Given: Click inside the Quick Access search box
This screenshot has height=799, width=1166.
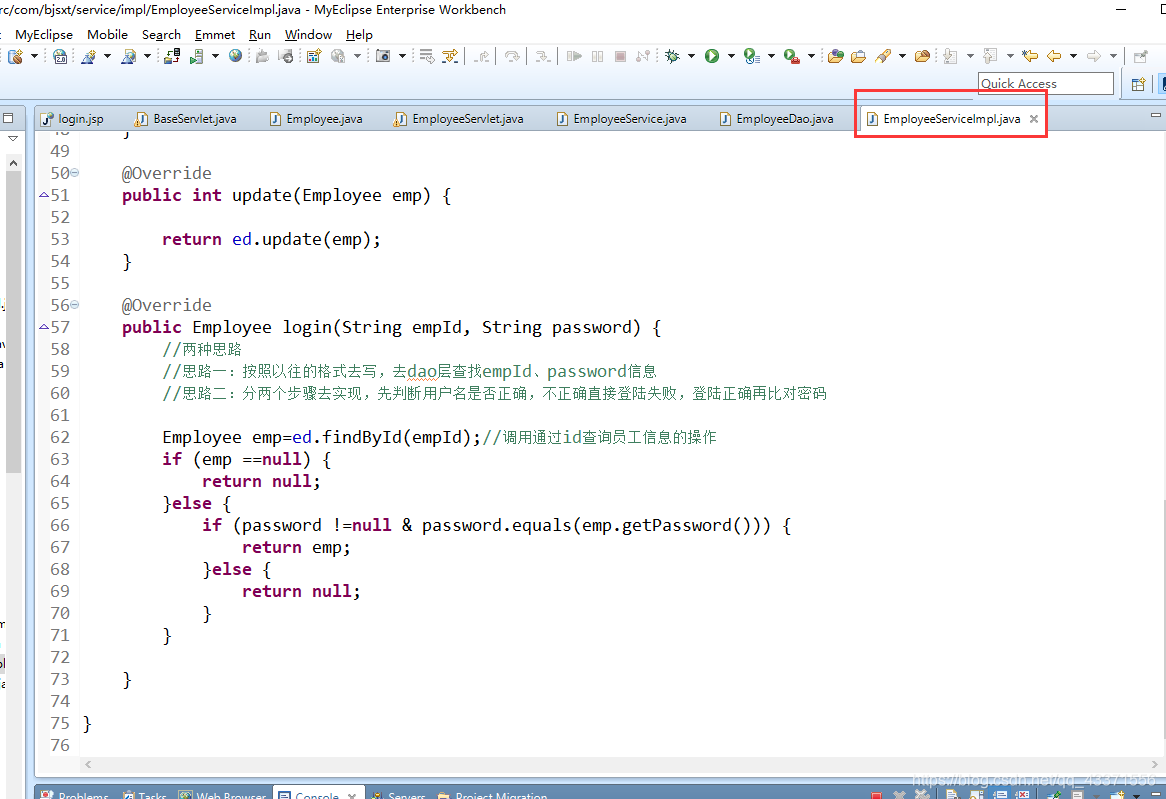Looking at the screenshot, I should coord(1046,83).
